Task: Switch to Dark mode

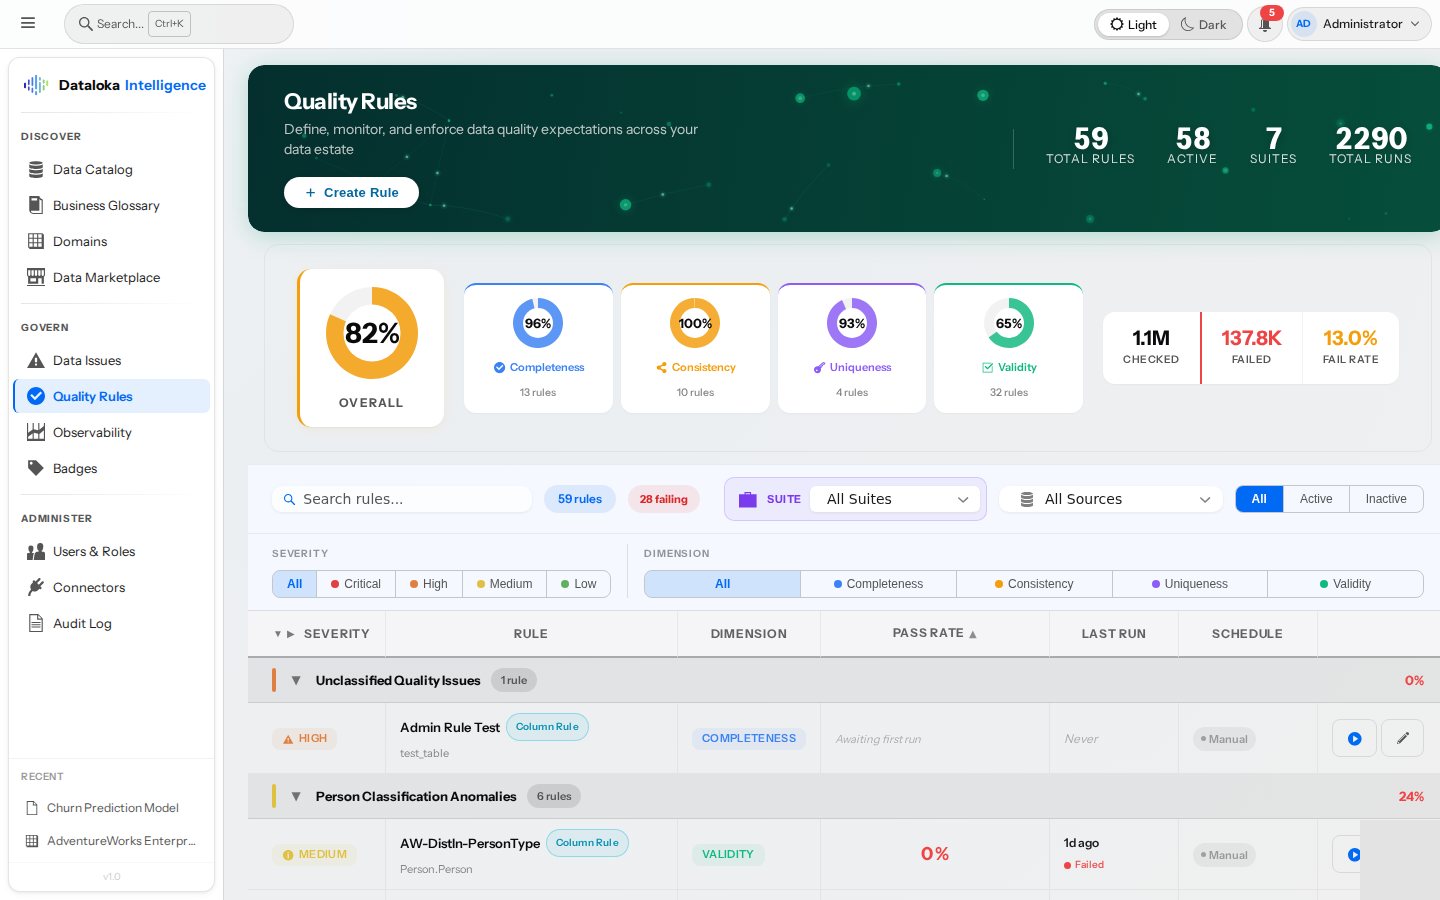Action: 1204,24
